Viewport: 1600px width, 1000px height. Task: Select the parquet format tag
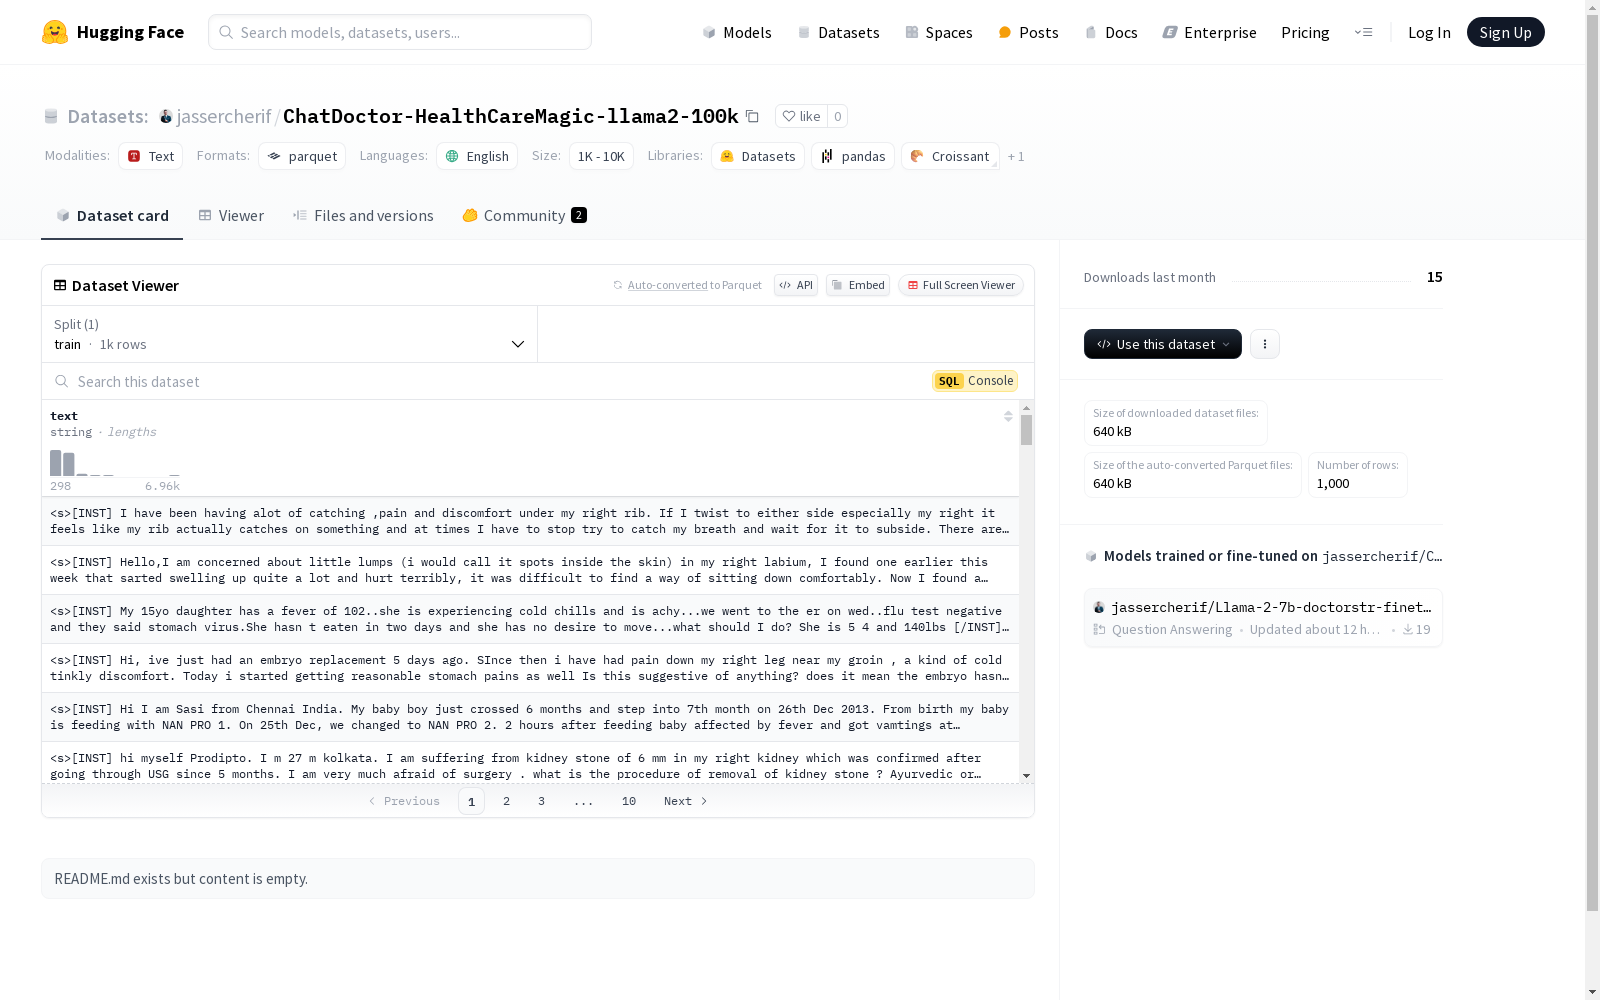[302, 156]
